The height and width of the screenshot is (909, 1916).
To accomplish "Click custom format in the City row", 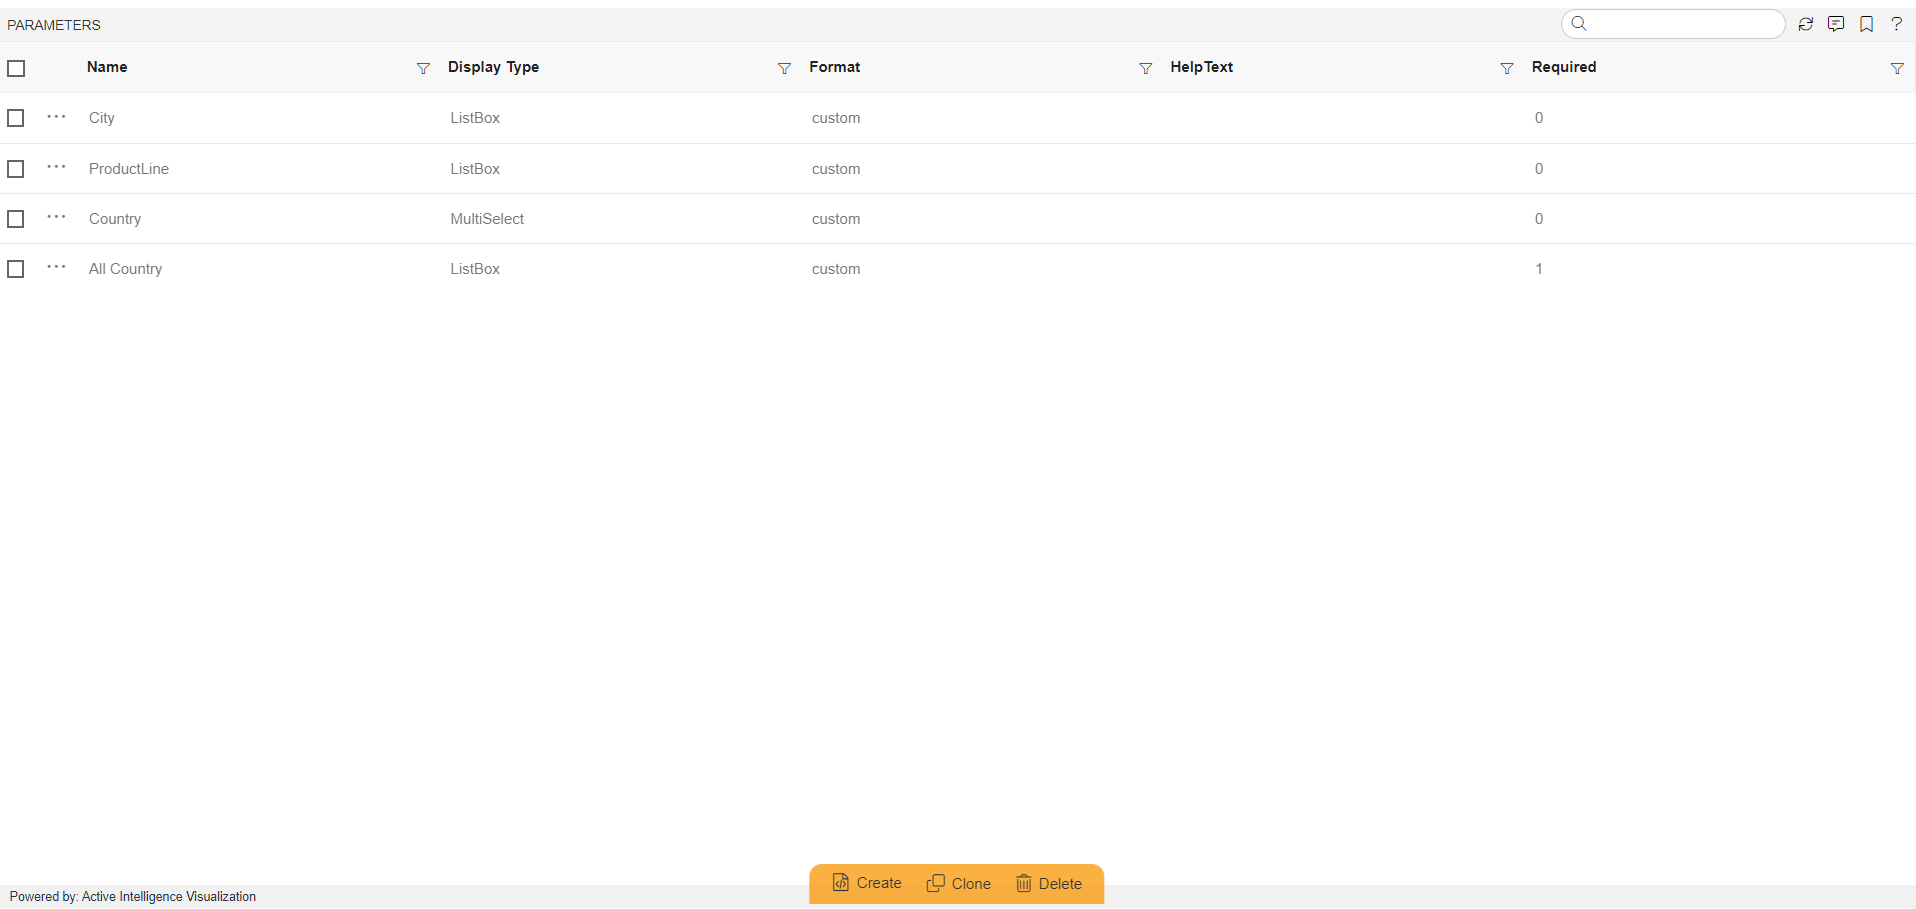I will click(836, 118).
